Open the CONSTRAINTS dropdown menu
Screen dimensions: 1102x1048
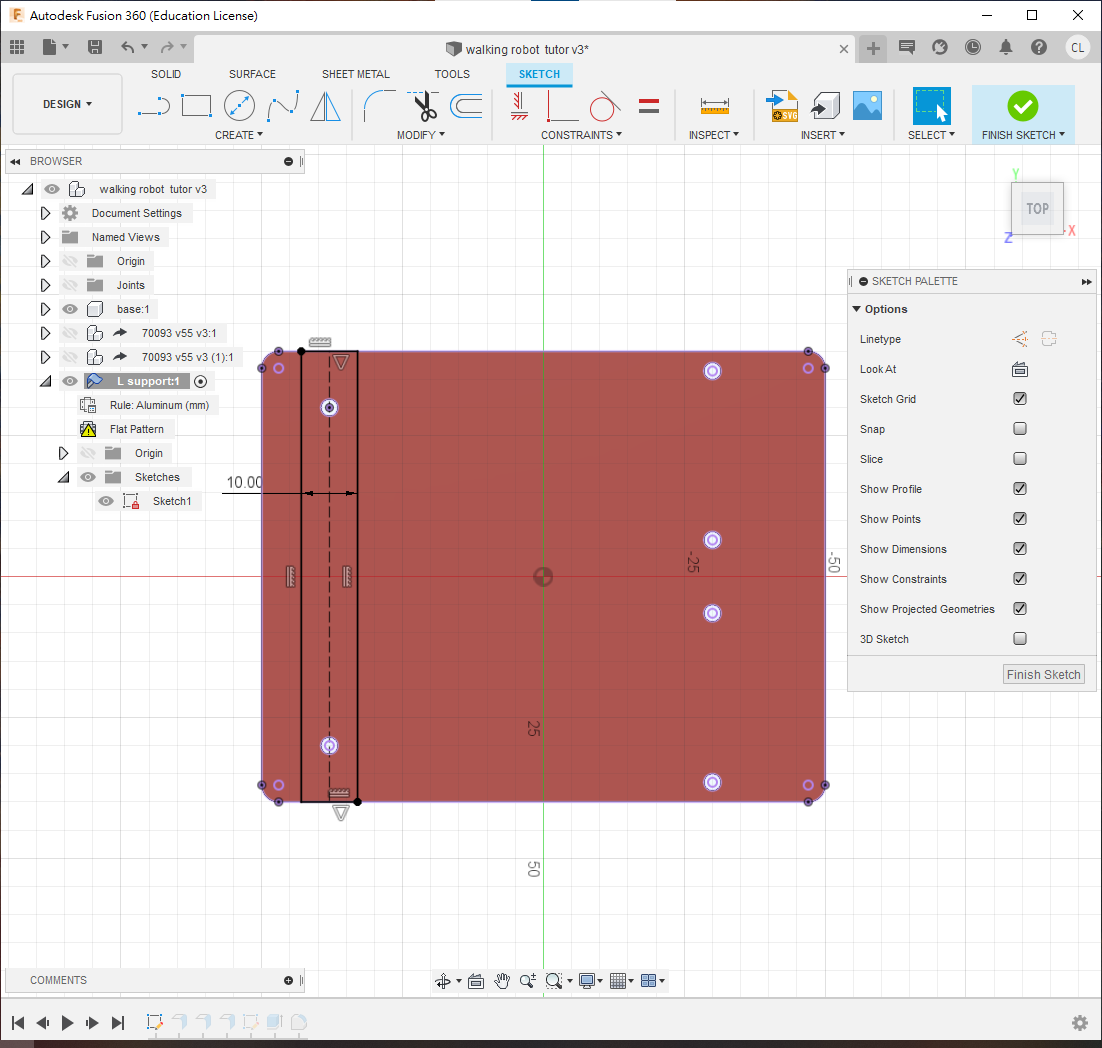tap(581, 135)
